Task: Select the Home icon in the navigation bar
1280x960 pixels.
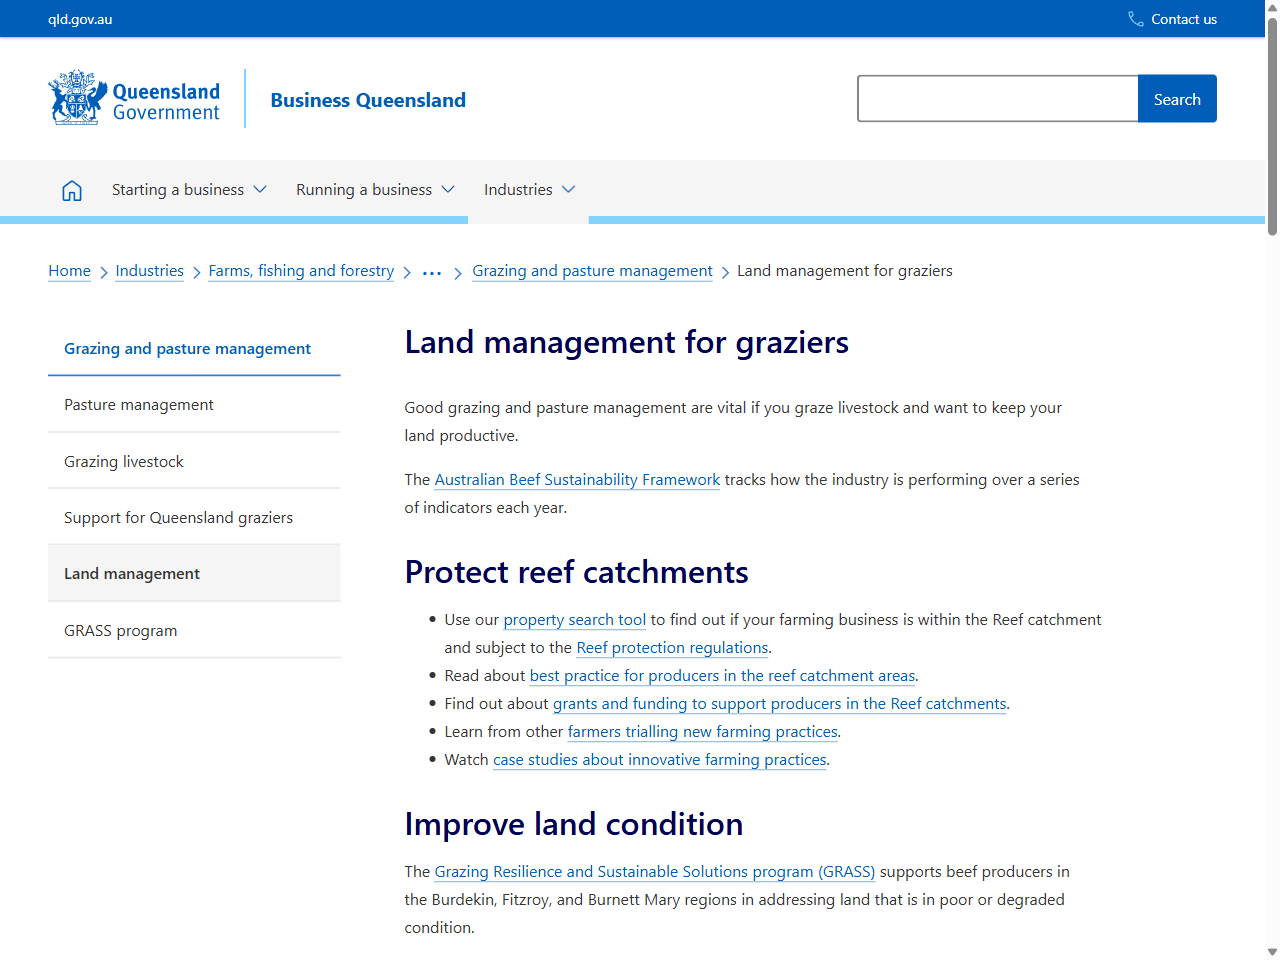Action: click(x=71, y=189)
